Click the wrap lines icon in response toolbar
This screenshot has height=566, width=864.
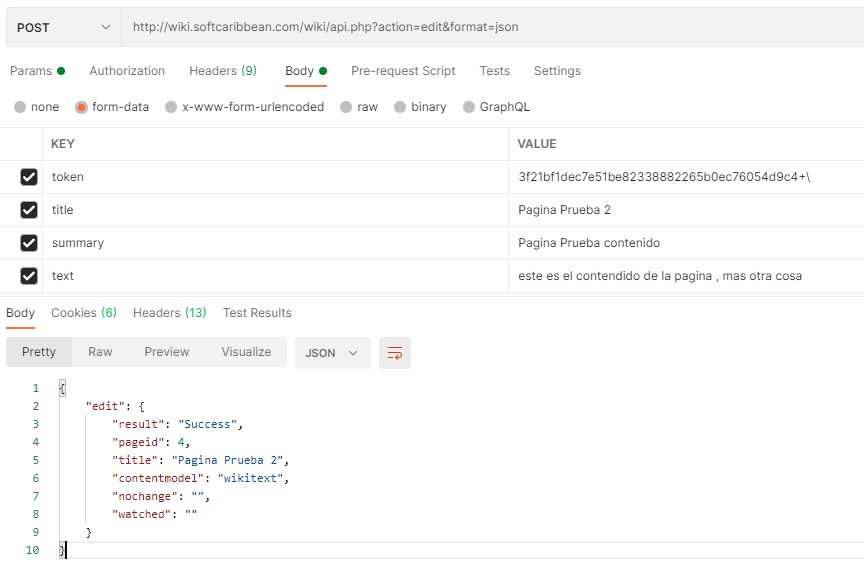[395, 353]
